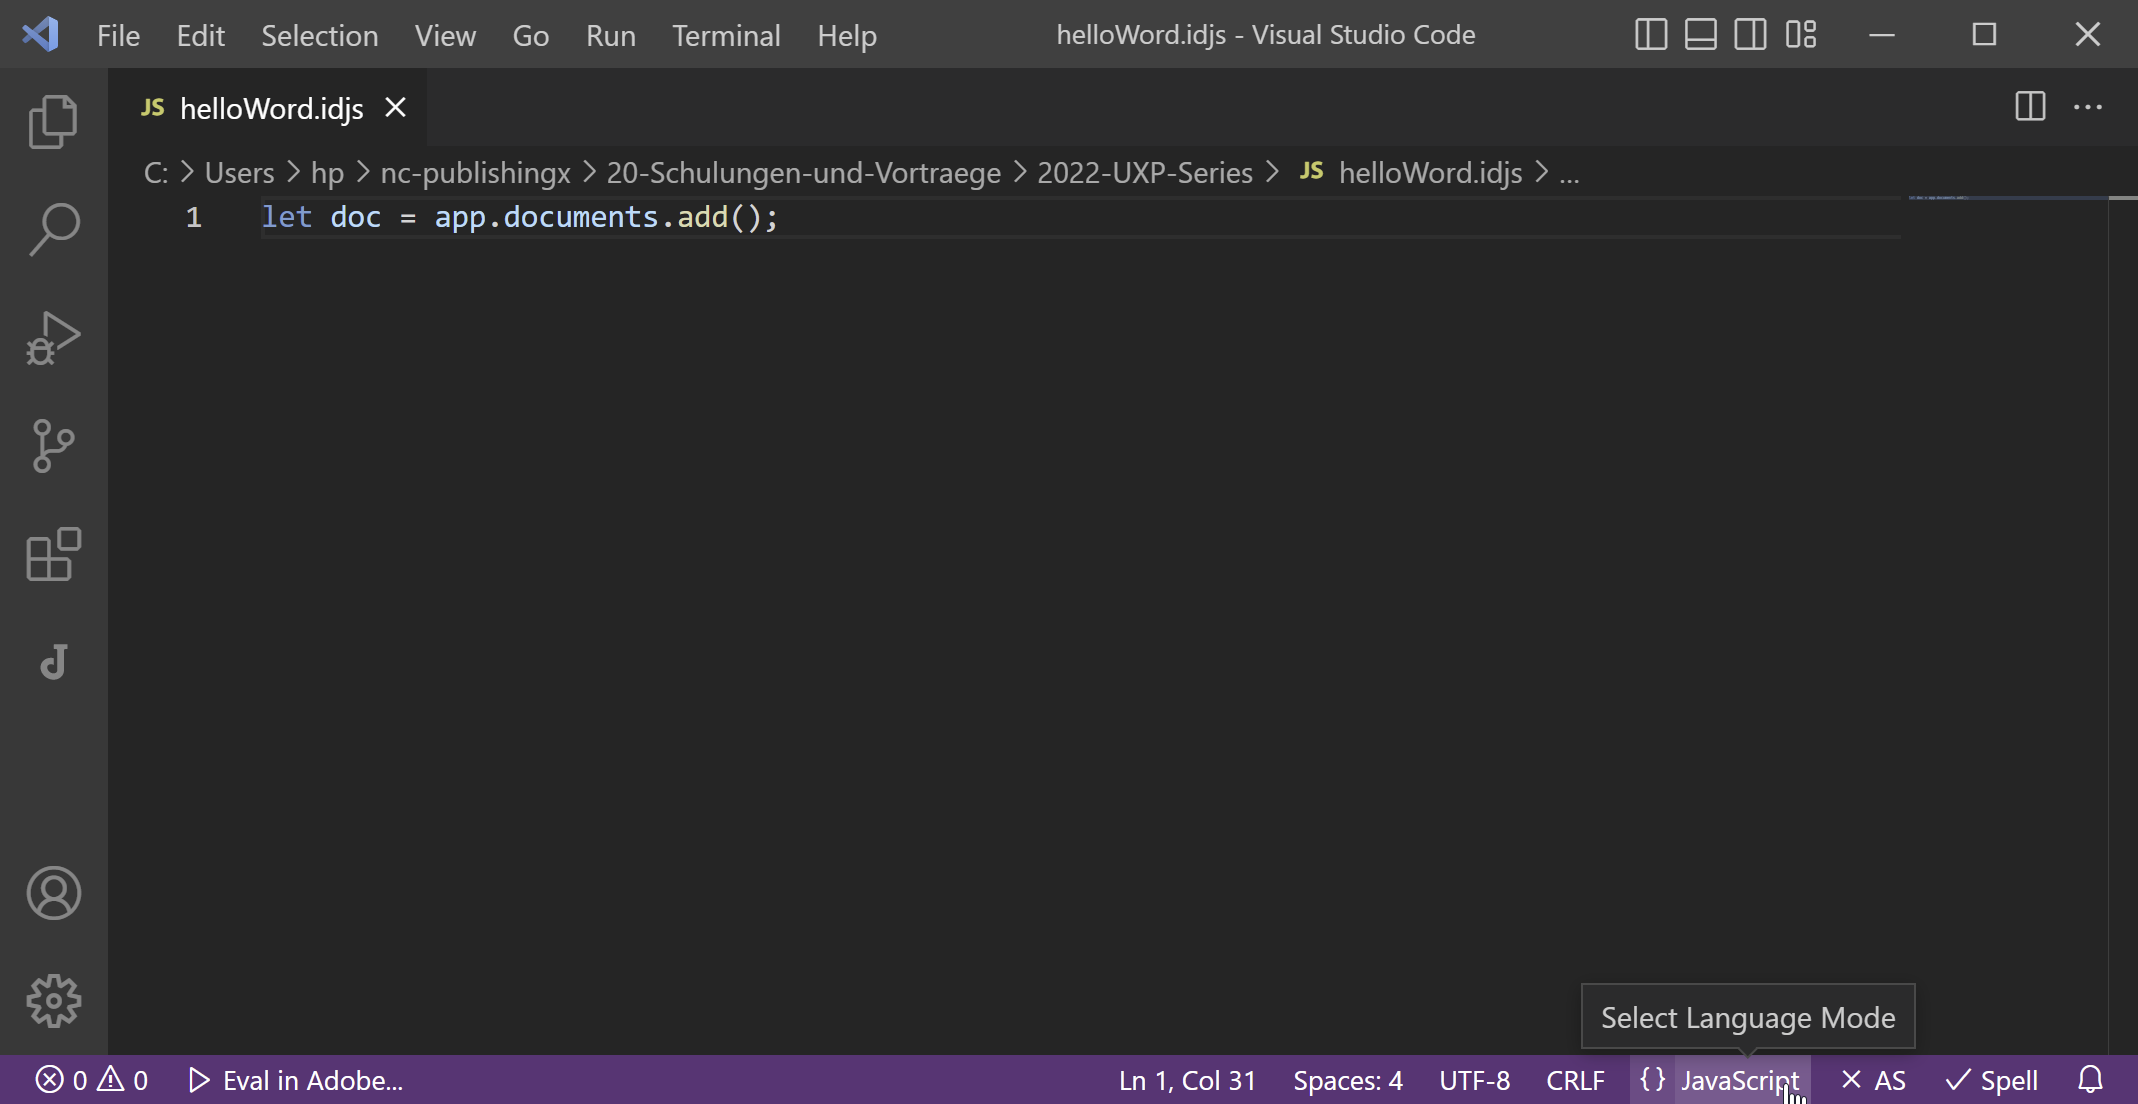The width and height of the screenshot is (2138, 1104).
Task: Open the Search view in activity bar
Action: coord(53,230)
